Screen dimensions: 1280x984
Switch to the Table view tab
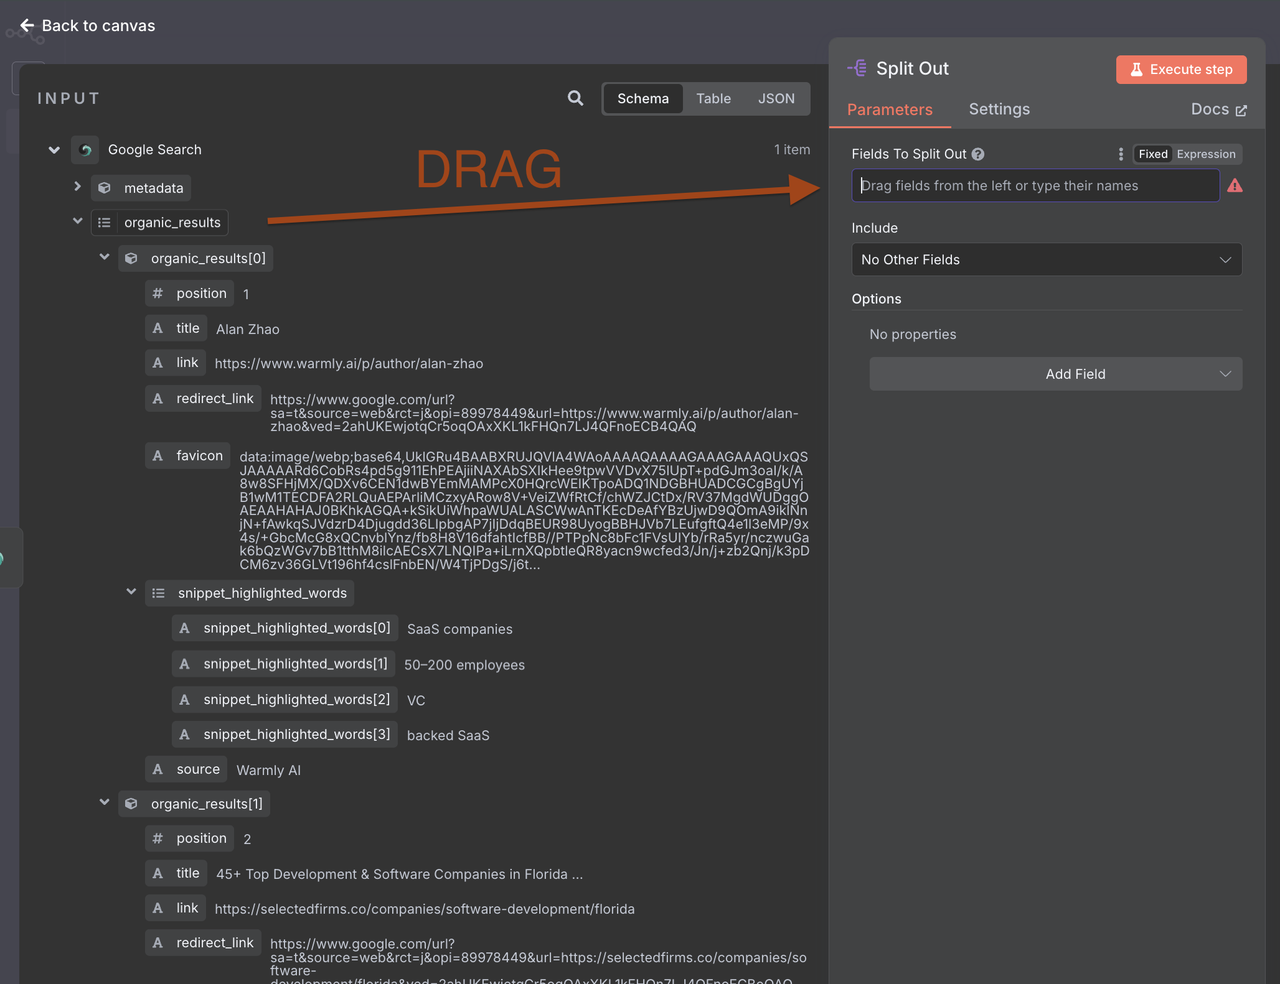(713, 98)
